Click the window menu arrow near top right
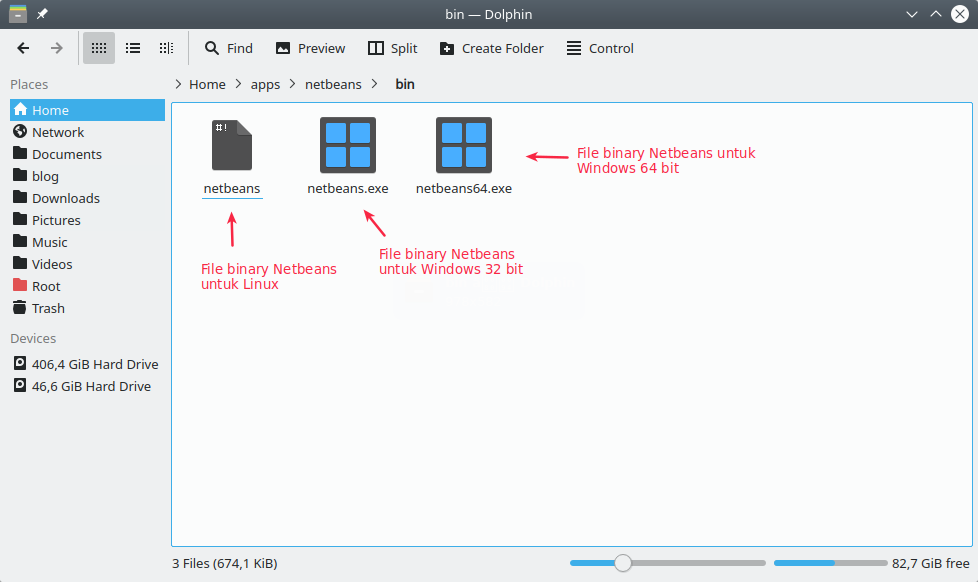 click(x=912, y=14)
